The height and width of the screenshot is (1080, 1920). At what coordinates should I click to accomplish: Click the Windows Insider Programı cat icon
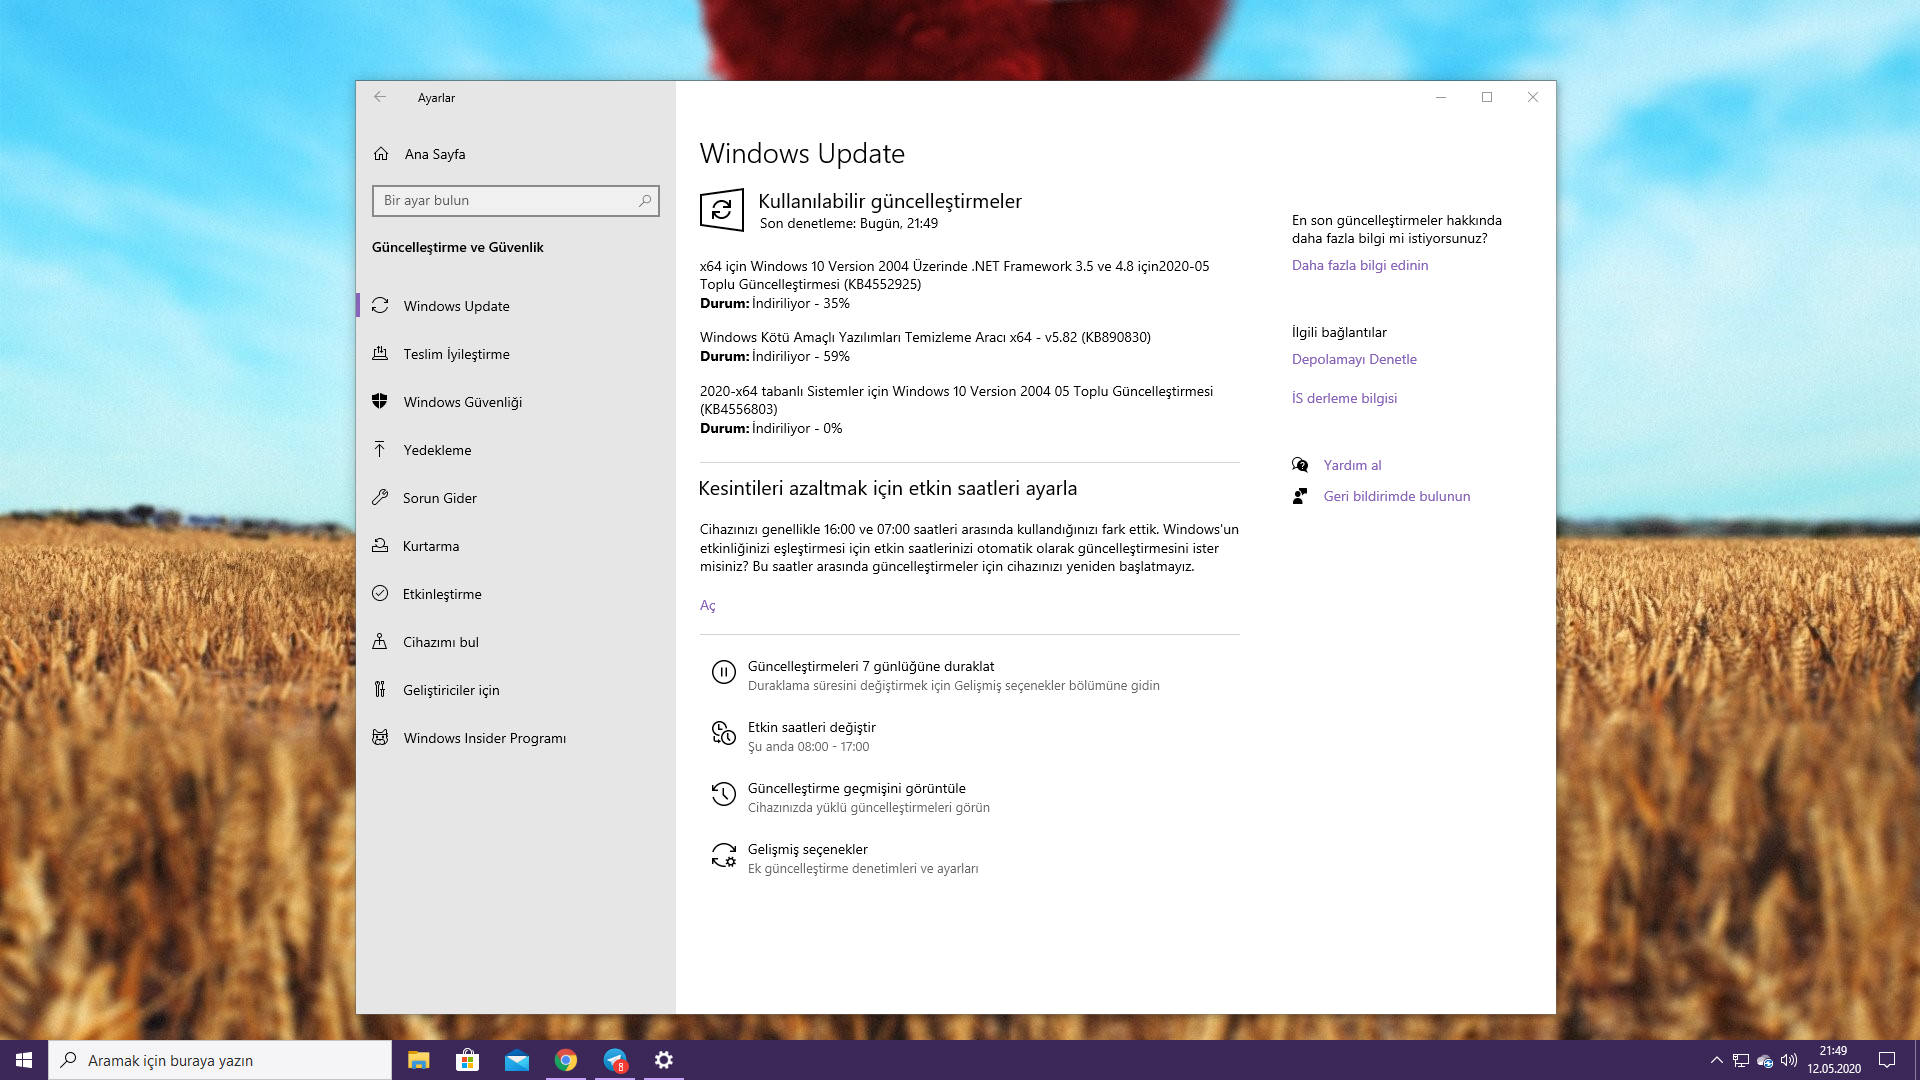(380, 737)
